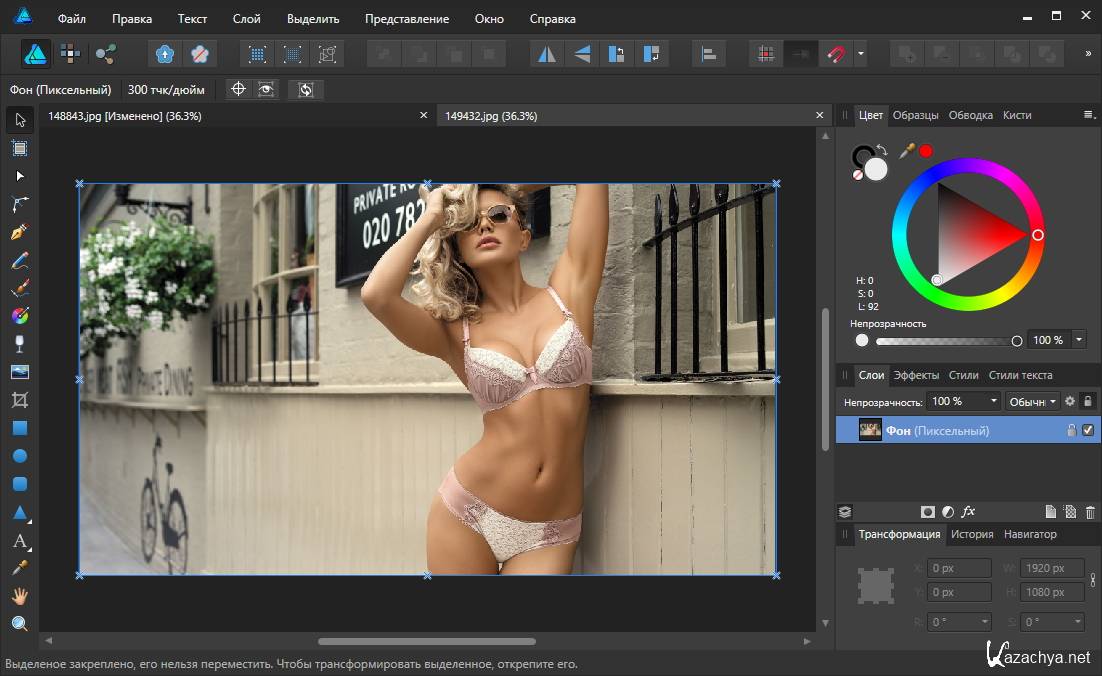The width and height of the screenshot is (1102, 676).
Task: Select the Crop tool
Action: coord(19,400)
